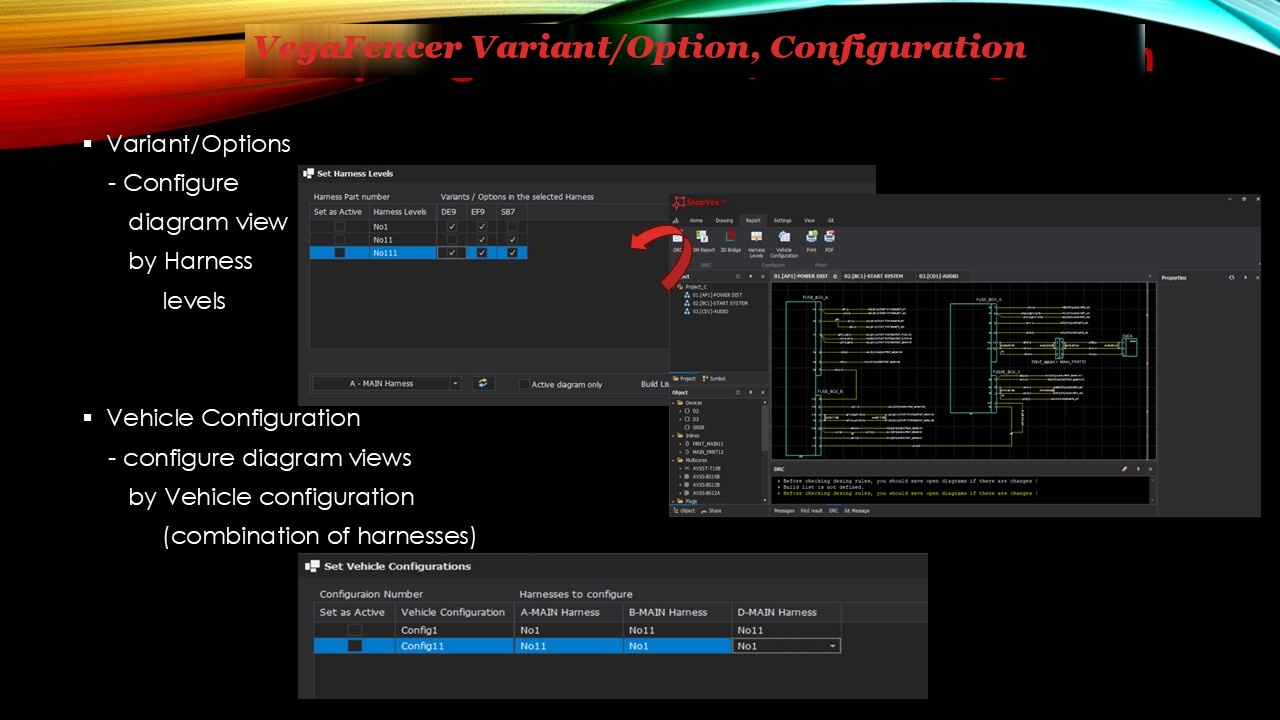The image size is (1280, 720).
Task: Select the No111 harness level cell
Action: point(402,253)
